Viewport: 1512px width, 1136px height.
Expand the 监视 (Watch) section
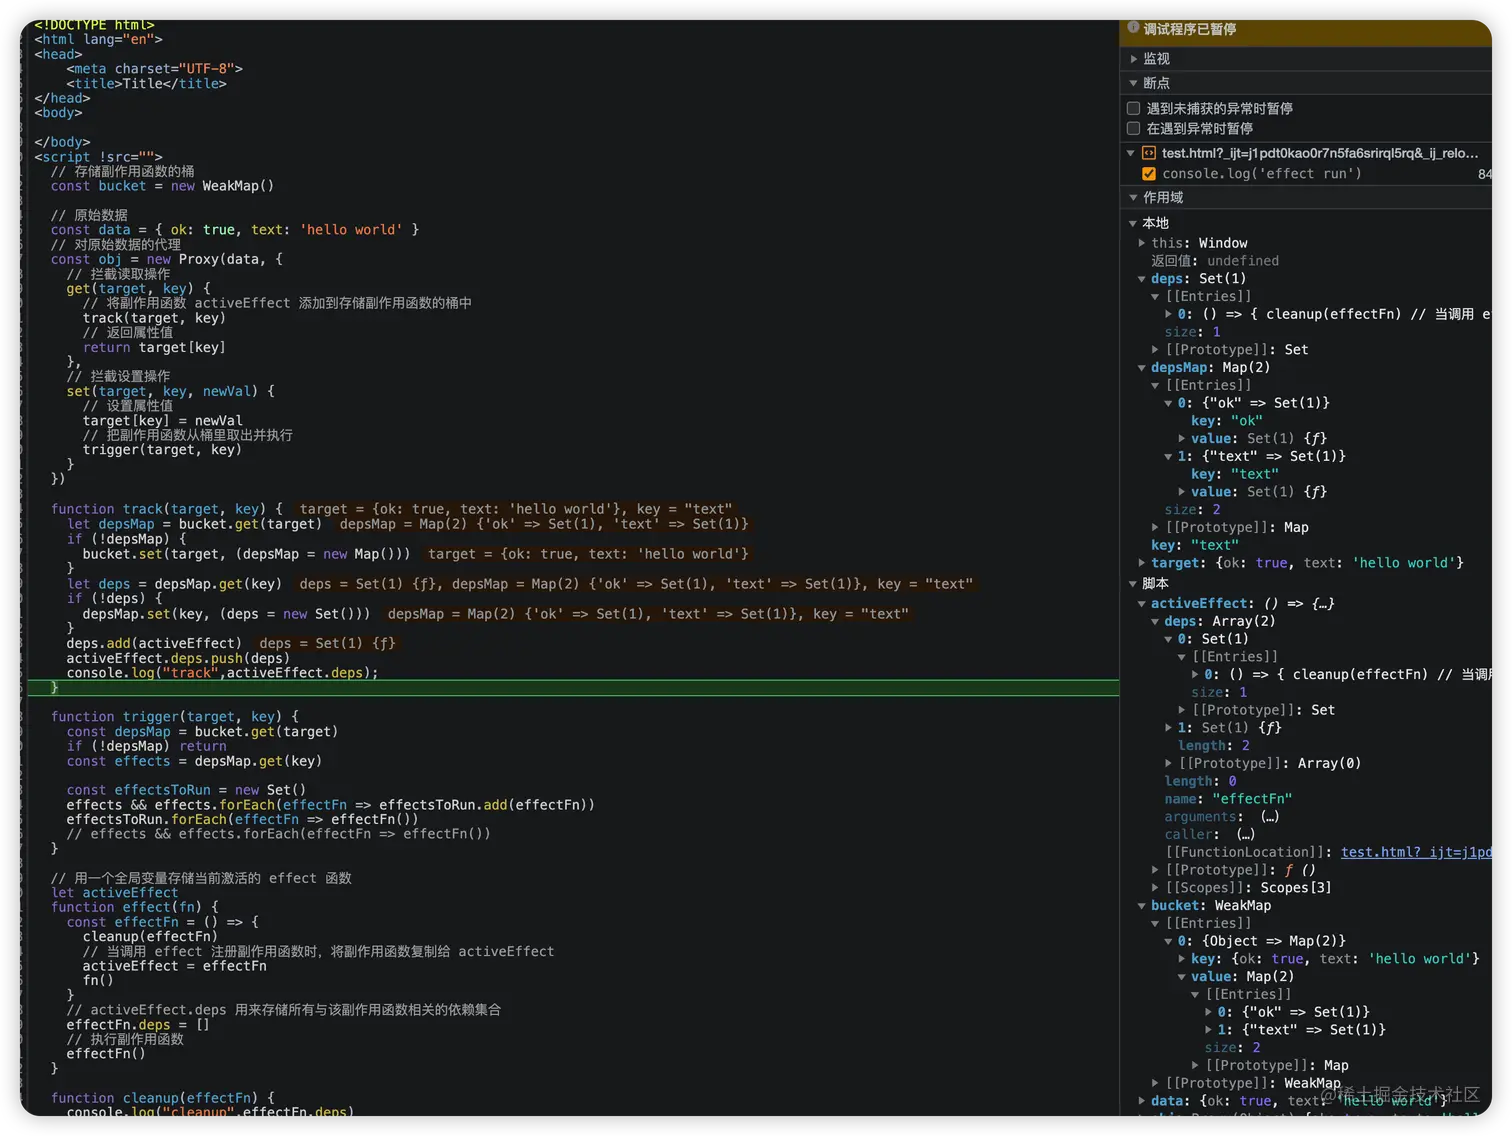(x=1134, y=59)
